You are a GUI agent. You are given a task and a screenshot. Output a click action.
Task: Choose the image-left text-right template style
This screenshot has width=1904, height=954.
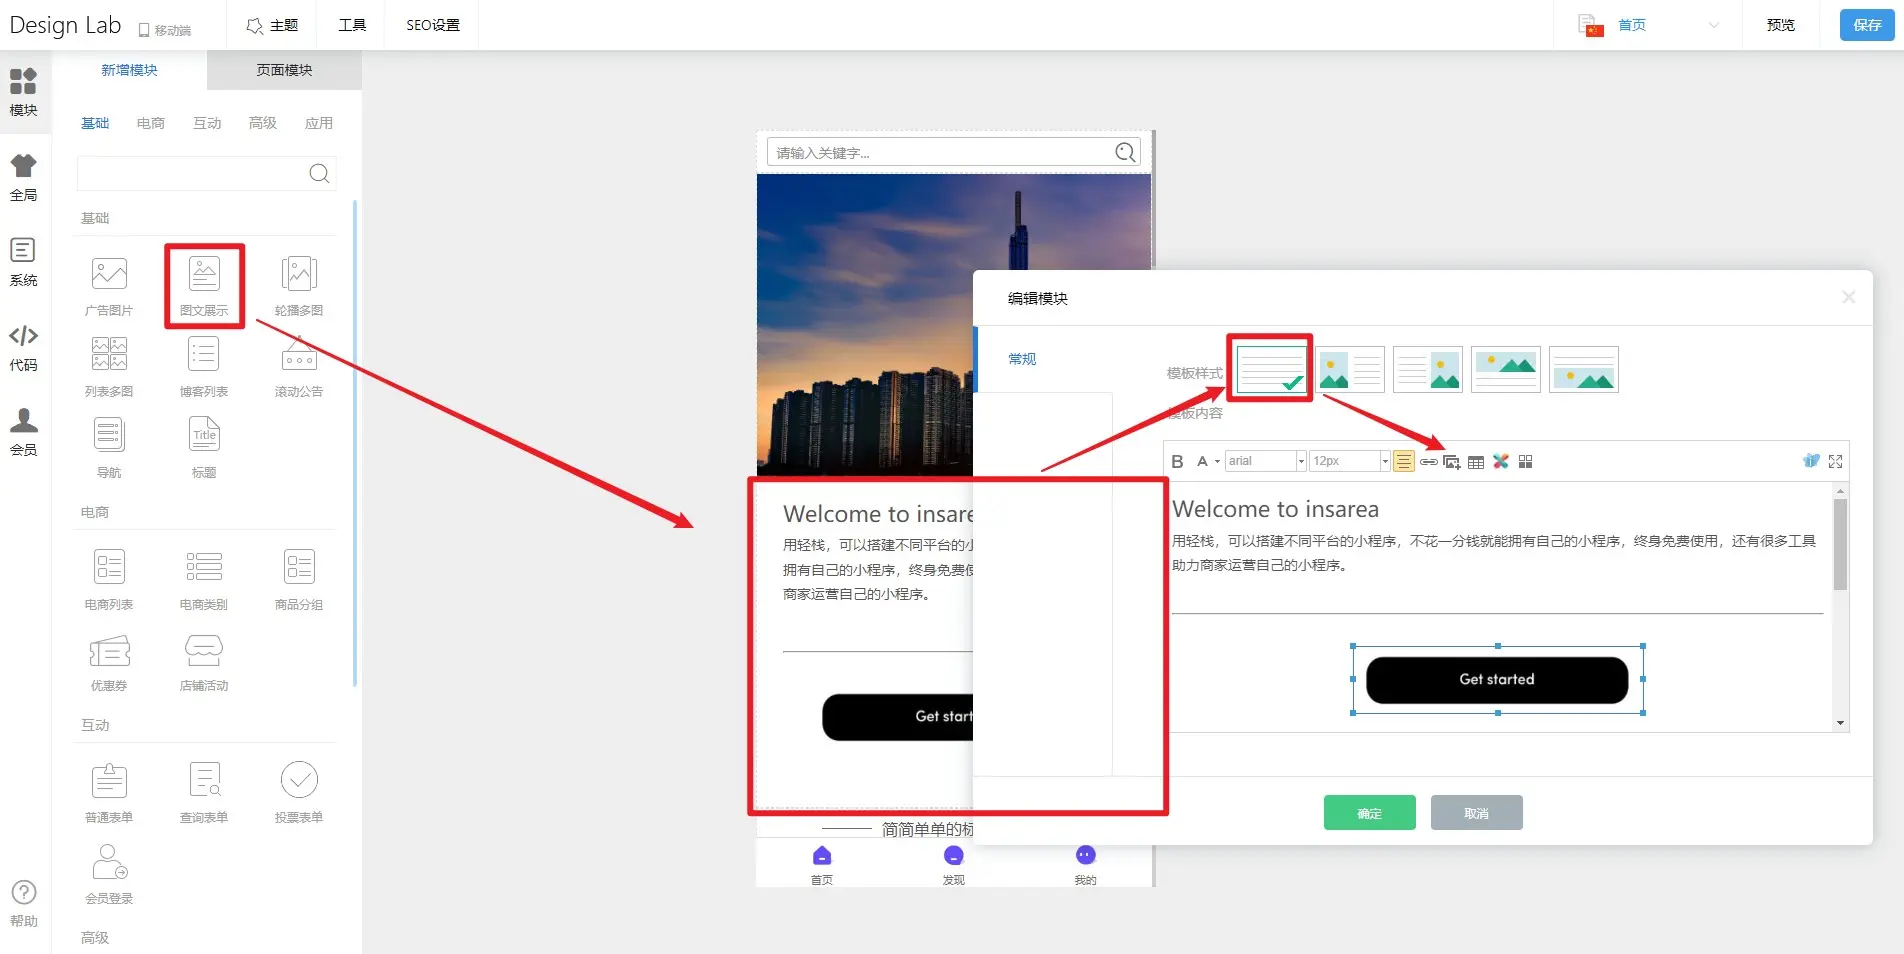[x=1350, y=369]
